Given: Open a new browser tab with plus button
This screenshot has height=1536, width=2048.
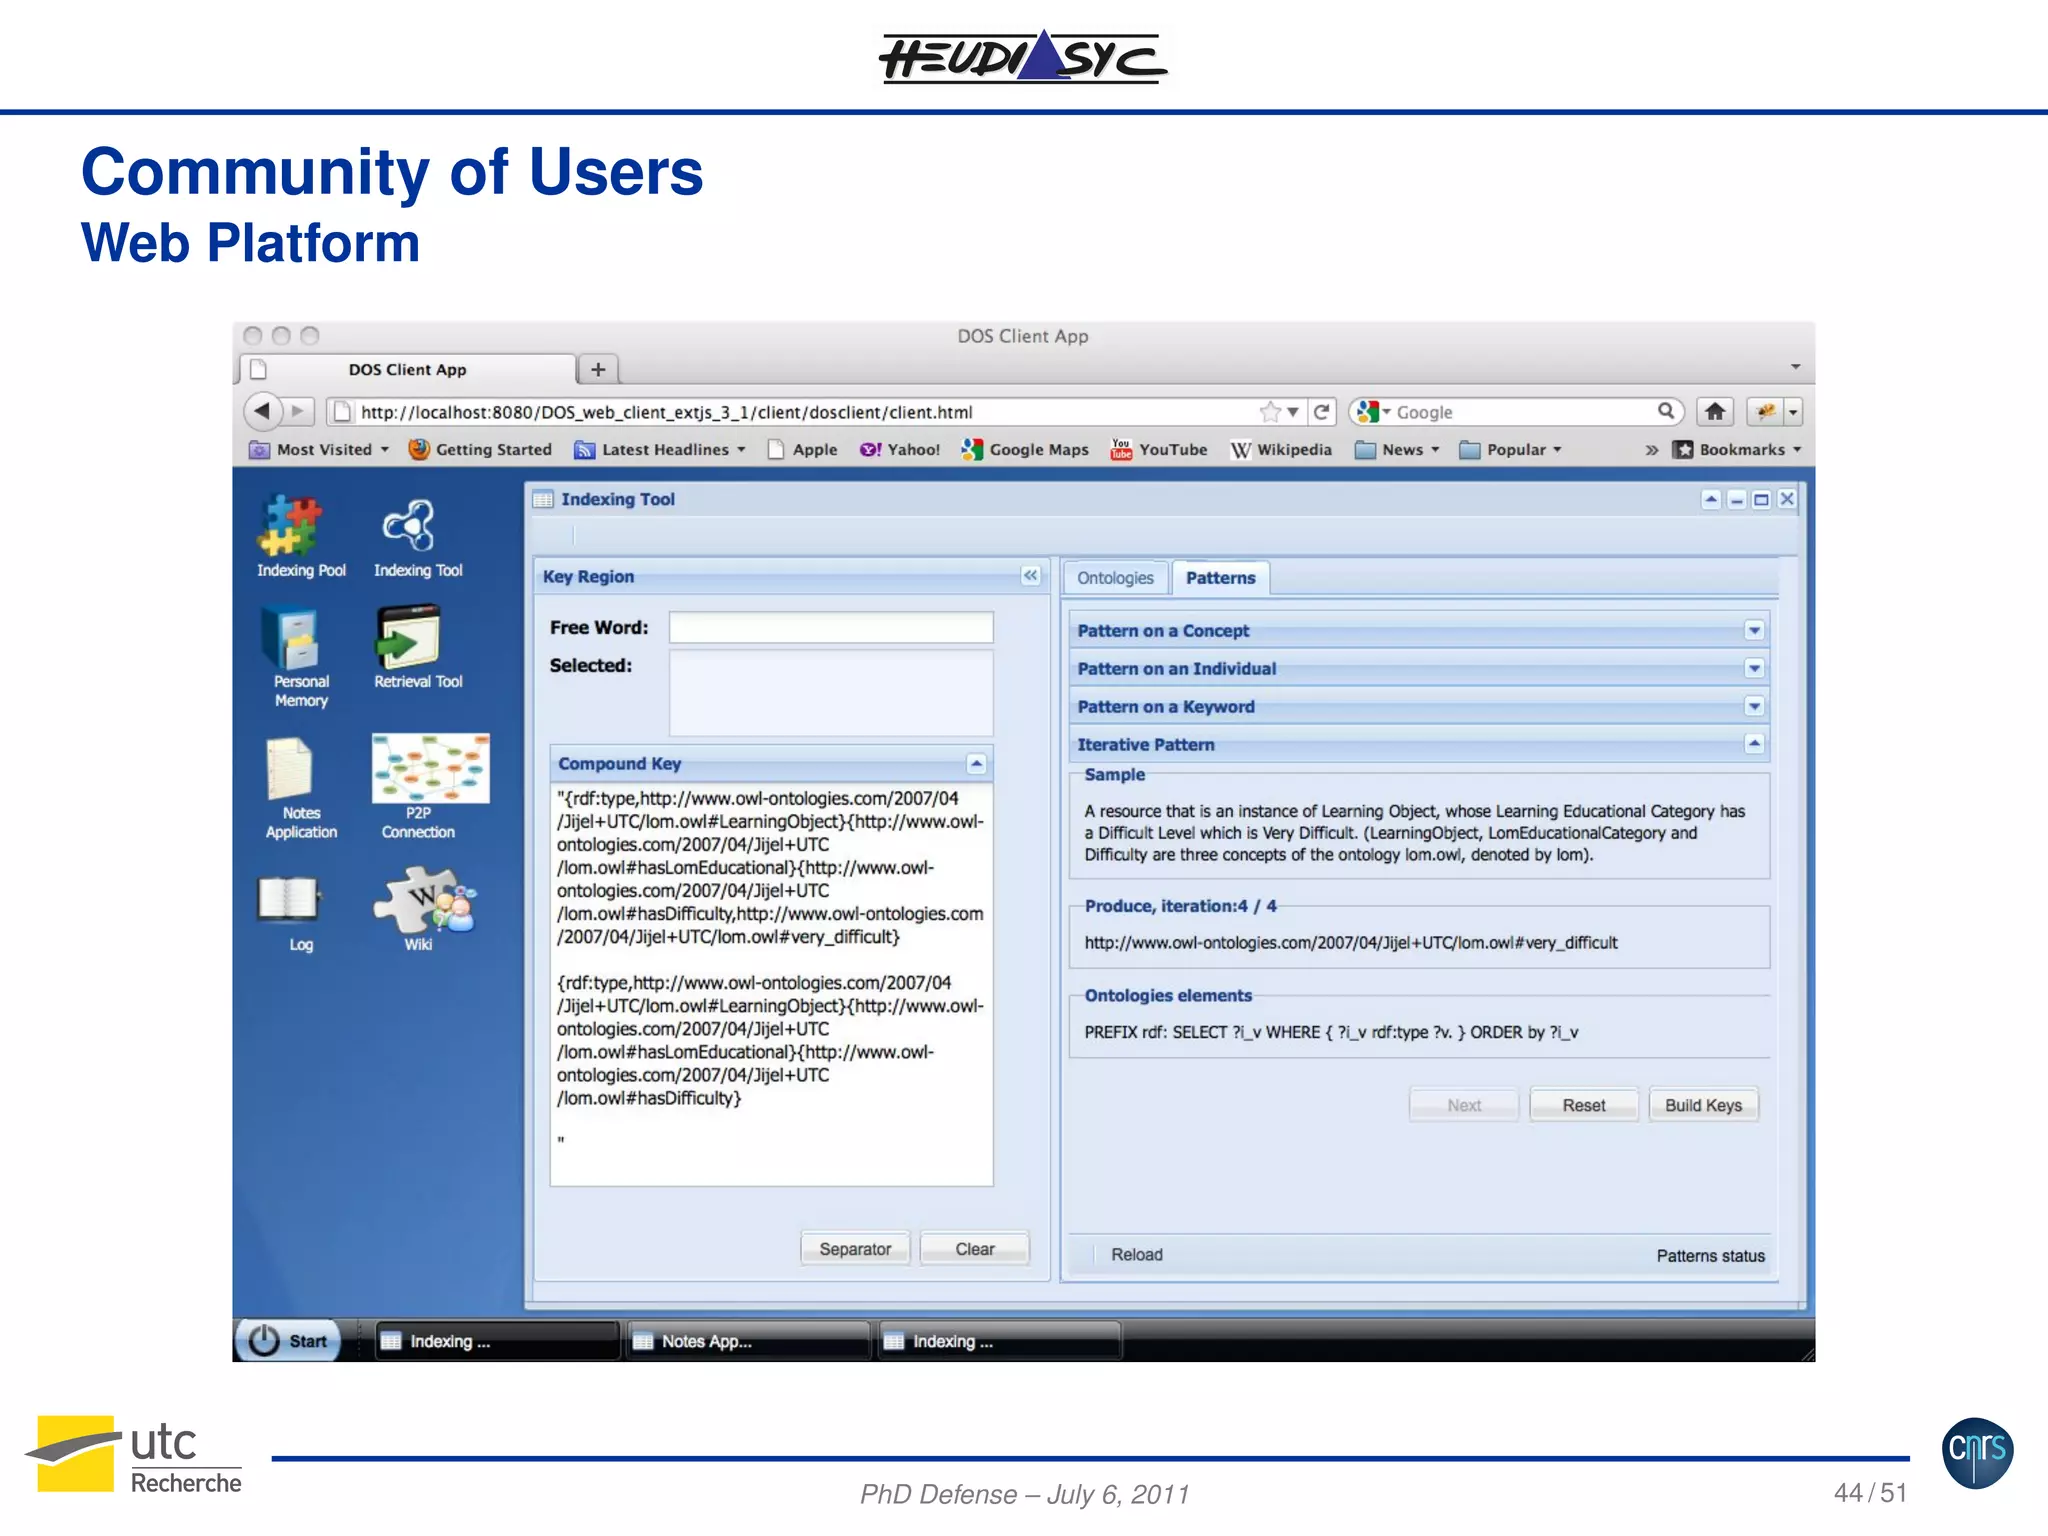Looking at the screenshot, I should click(598, 369).
